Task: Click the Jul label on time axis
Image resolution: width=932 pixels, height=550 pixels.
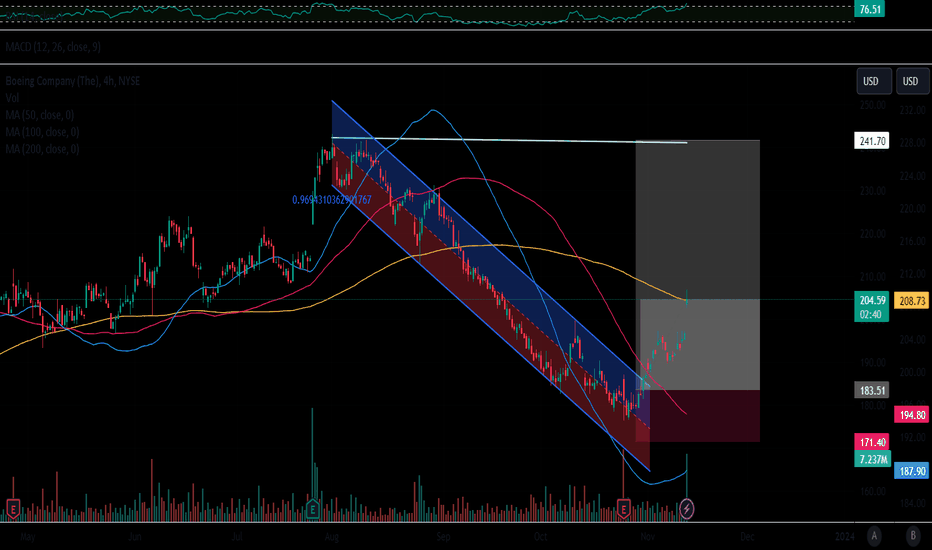Action: point(237,537)
